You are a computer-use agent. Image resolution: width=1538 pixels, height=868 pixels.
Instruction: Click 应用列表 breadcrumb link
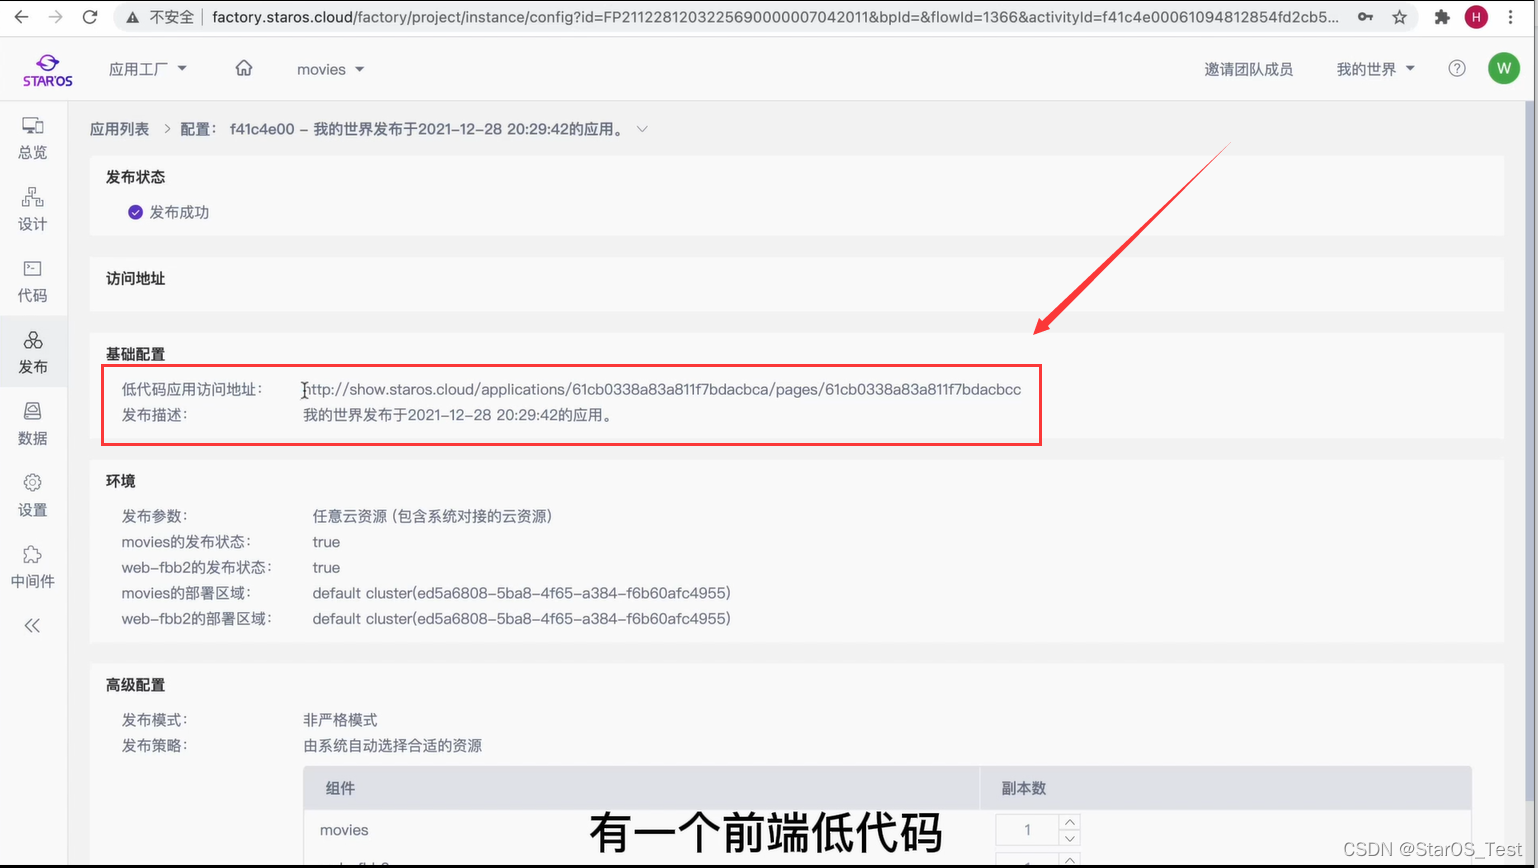119,129
